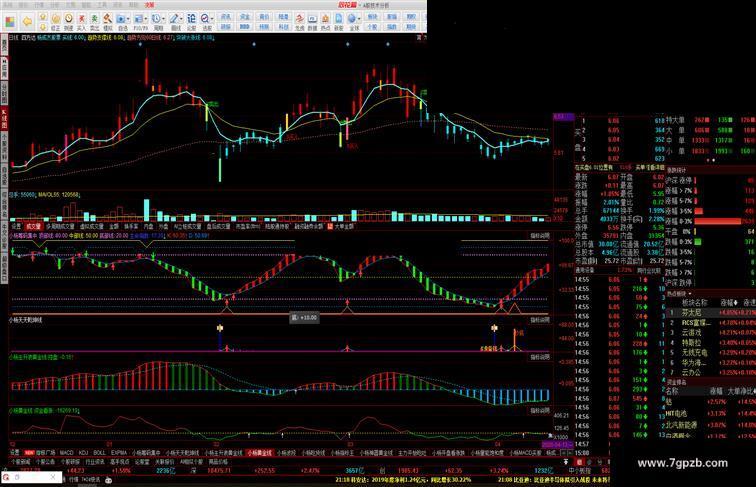The height and width of the screenshot is (487, 756).
Task: Select 云办公 in hot sectors list
Action: click(x=691, y=372)
